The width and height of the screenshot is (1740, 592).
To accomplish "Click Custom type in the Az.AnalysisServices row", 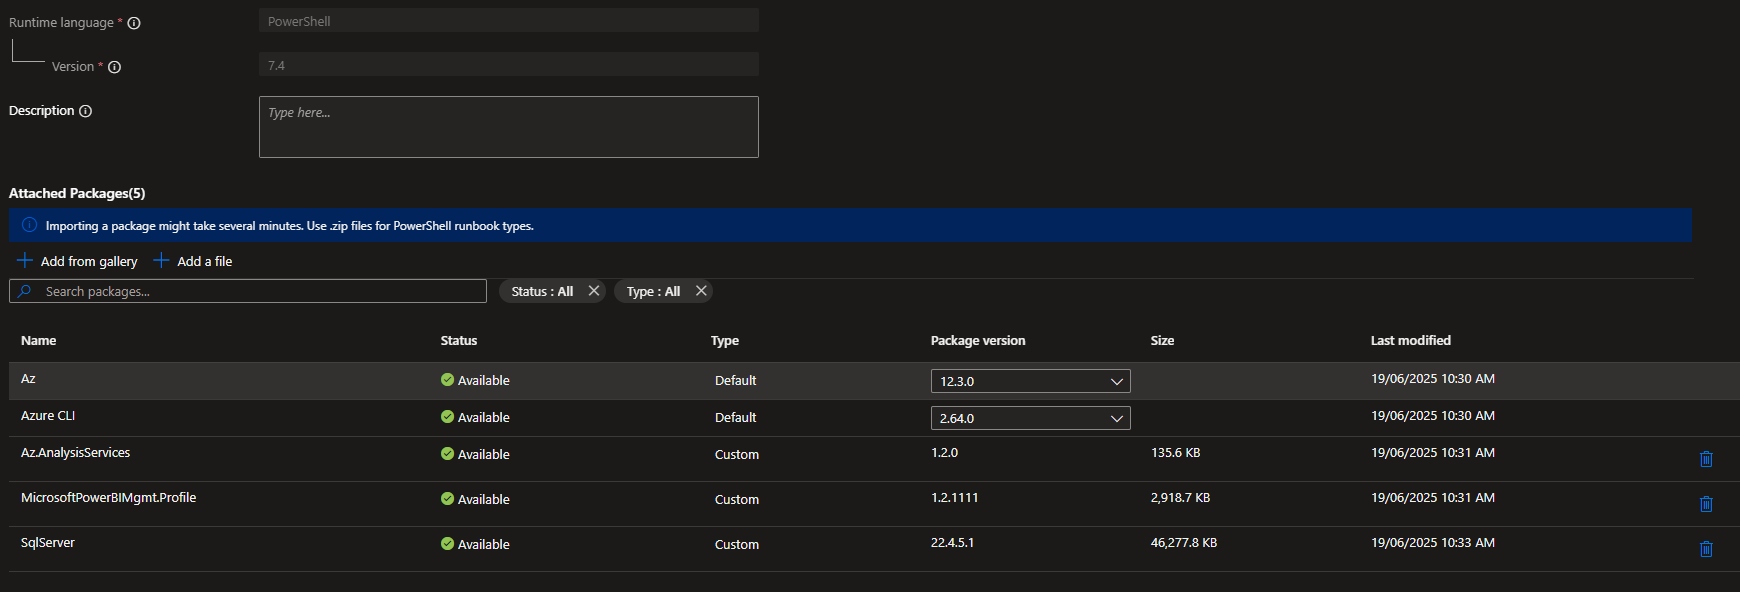I will coord(737,454).
